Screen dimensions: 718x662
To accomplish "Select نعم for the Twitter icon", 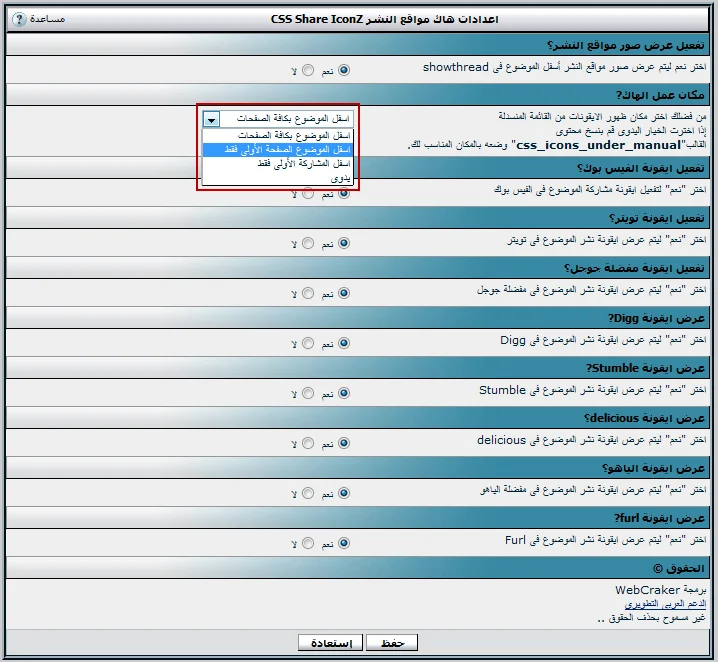I will click(344, 243).
